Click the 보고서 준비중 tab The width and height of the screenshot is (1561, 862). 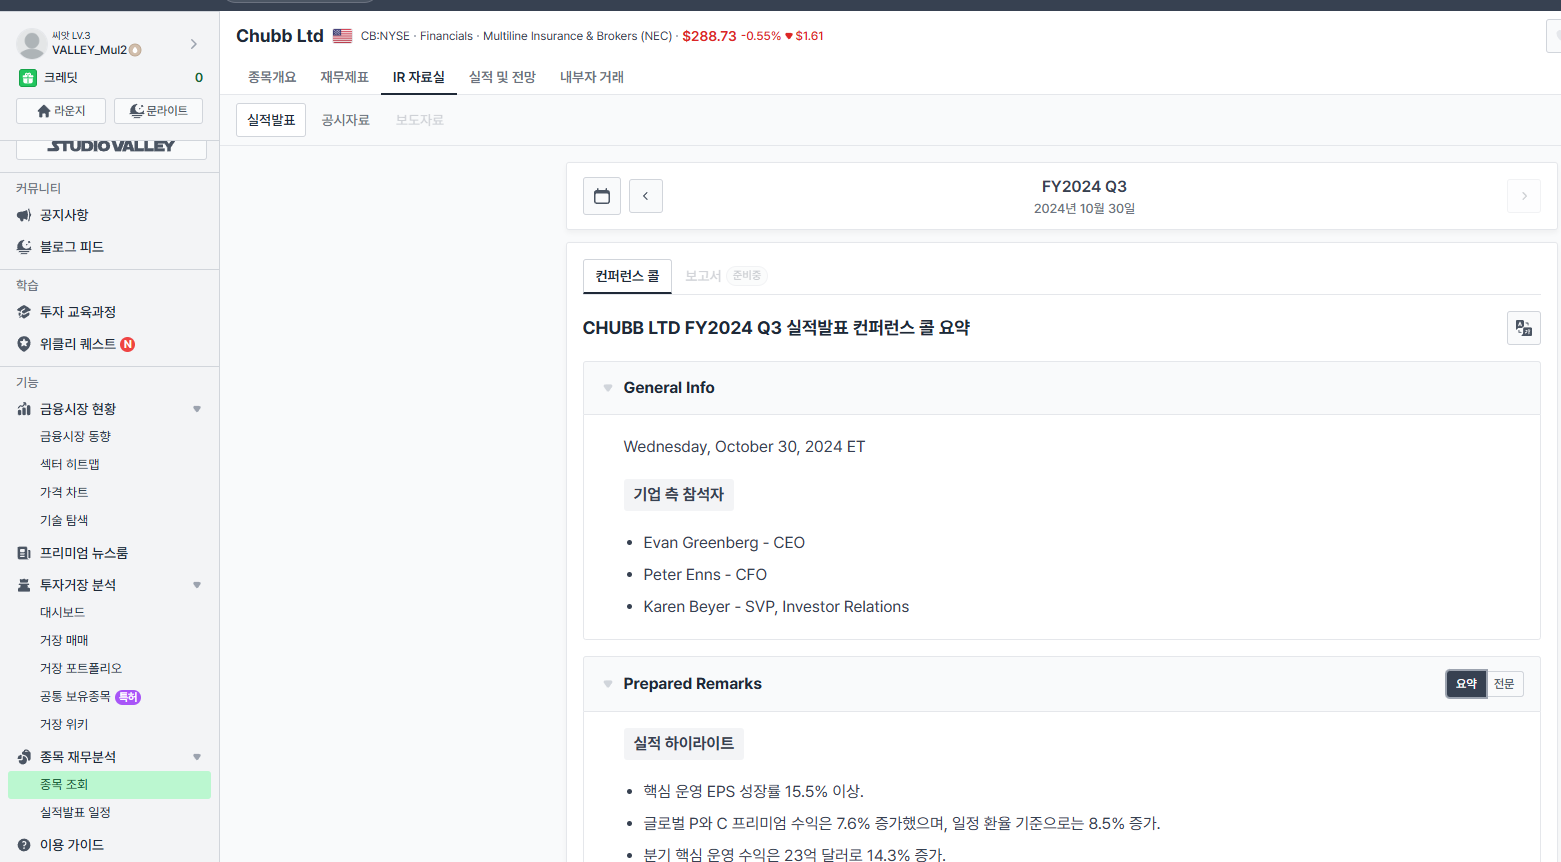[x=725, y=276]
